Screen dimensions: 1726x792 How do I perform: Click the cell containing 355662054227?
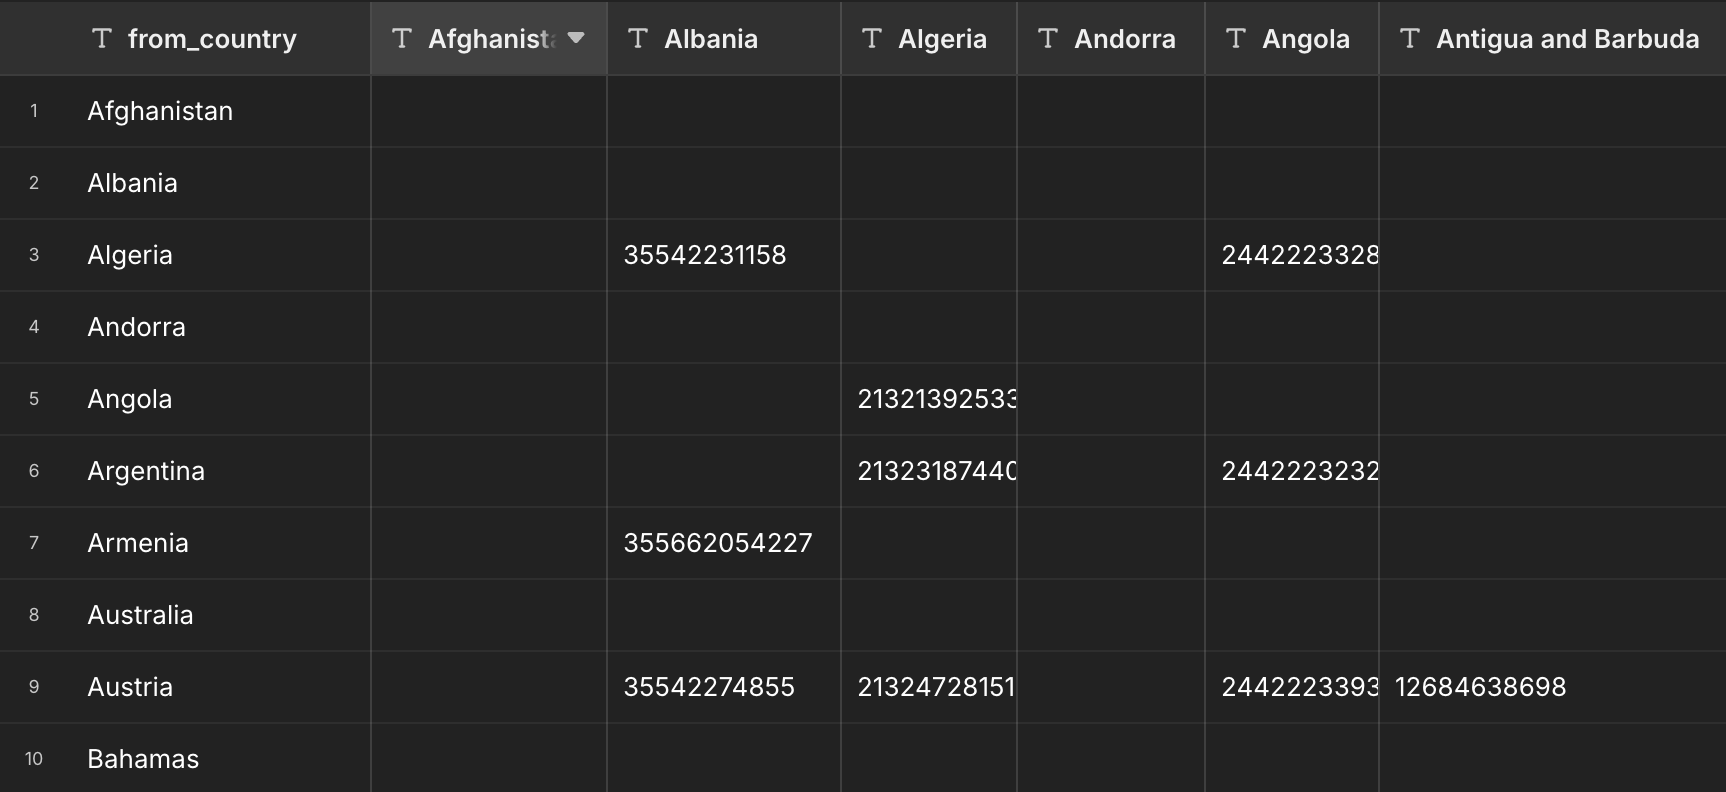(x=724, y=543)
